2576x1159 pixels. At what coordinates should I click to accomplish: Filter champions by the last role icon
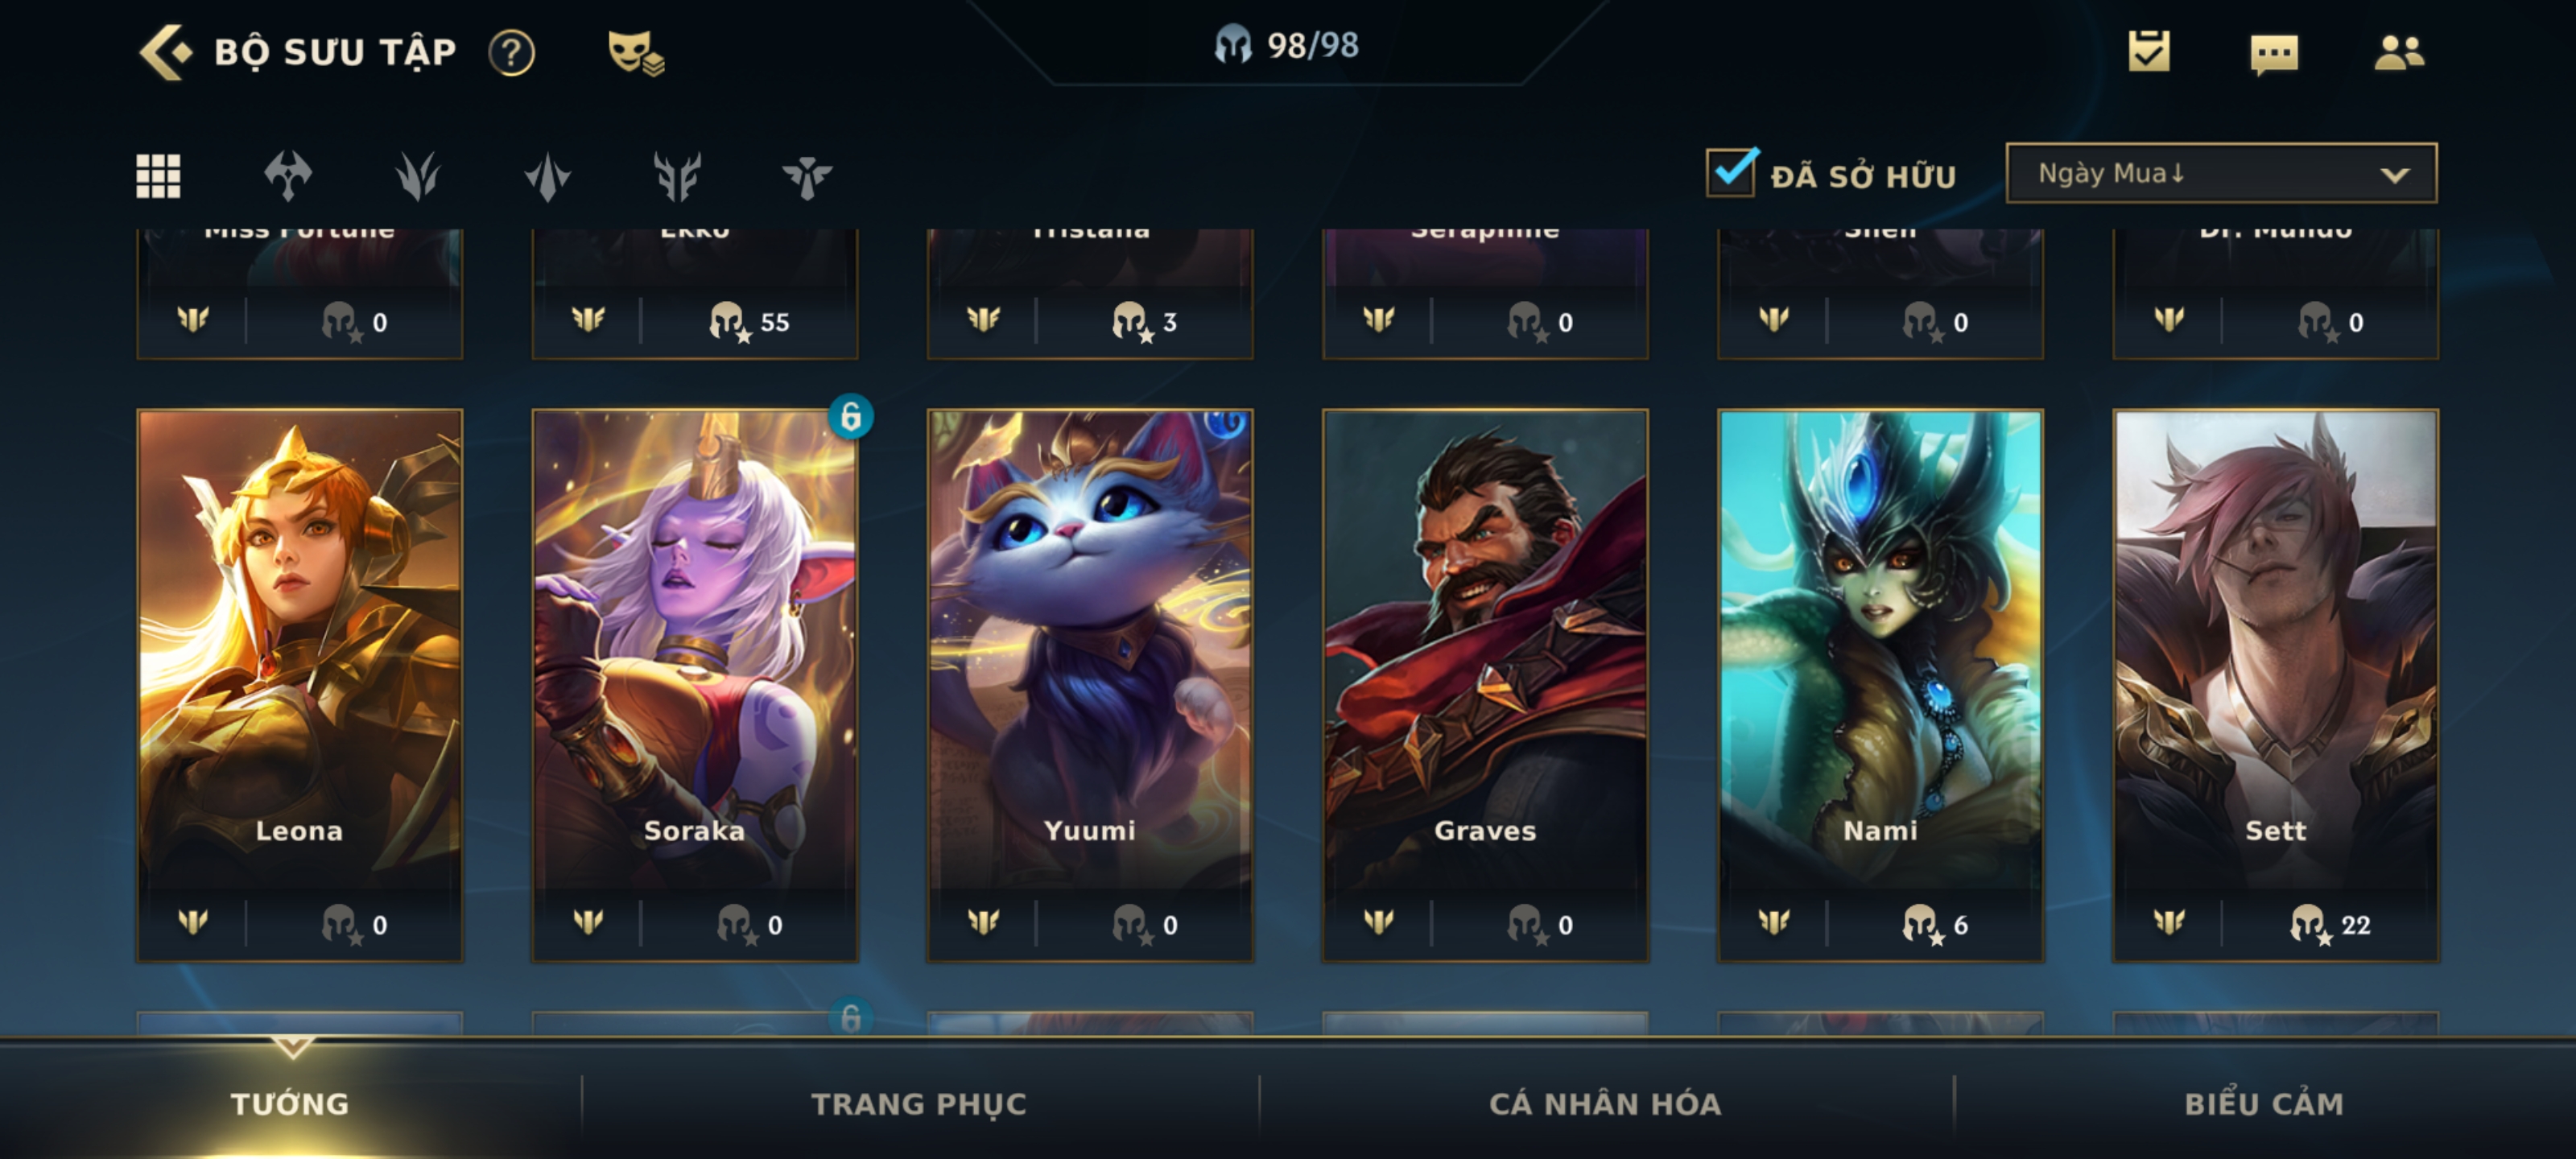(x=807, y=176)
